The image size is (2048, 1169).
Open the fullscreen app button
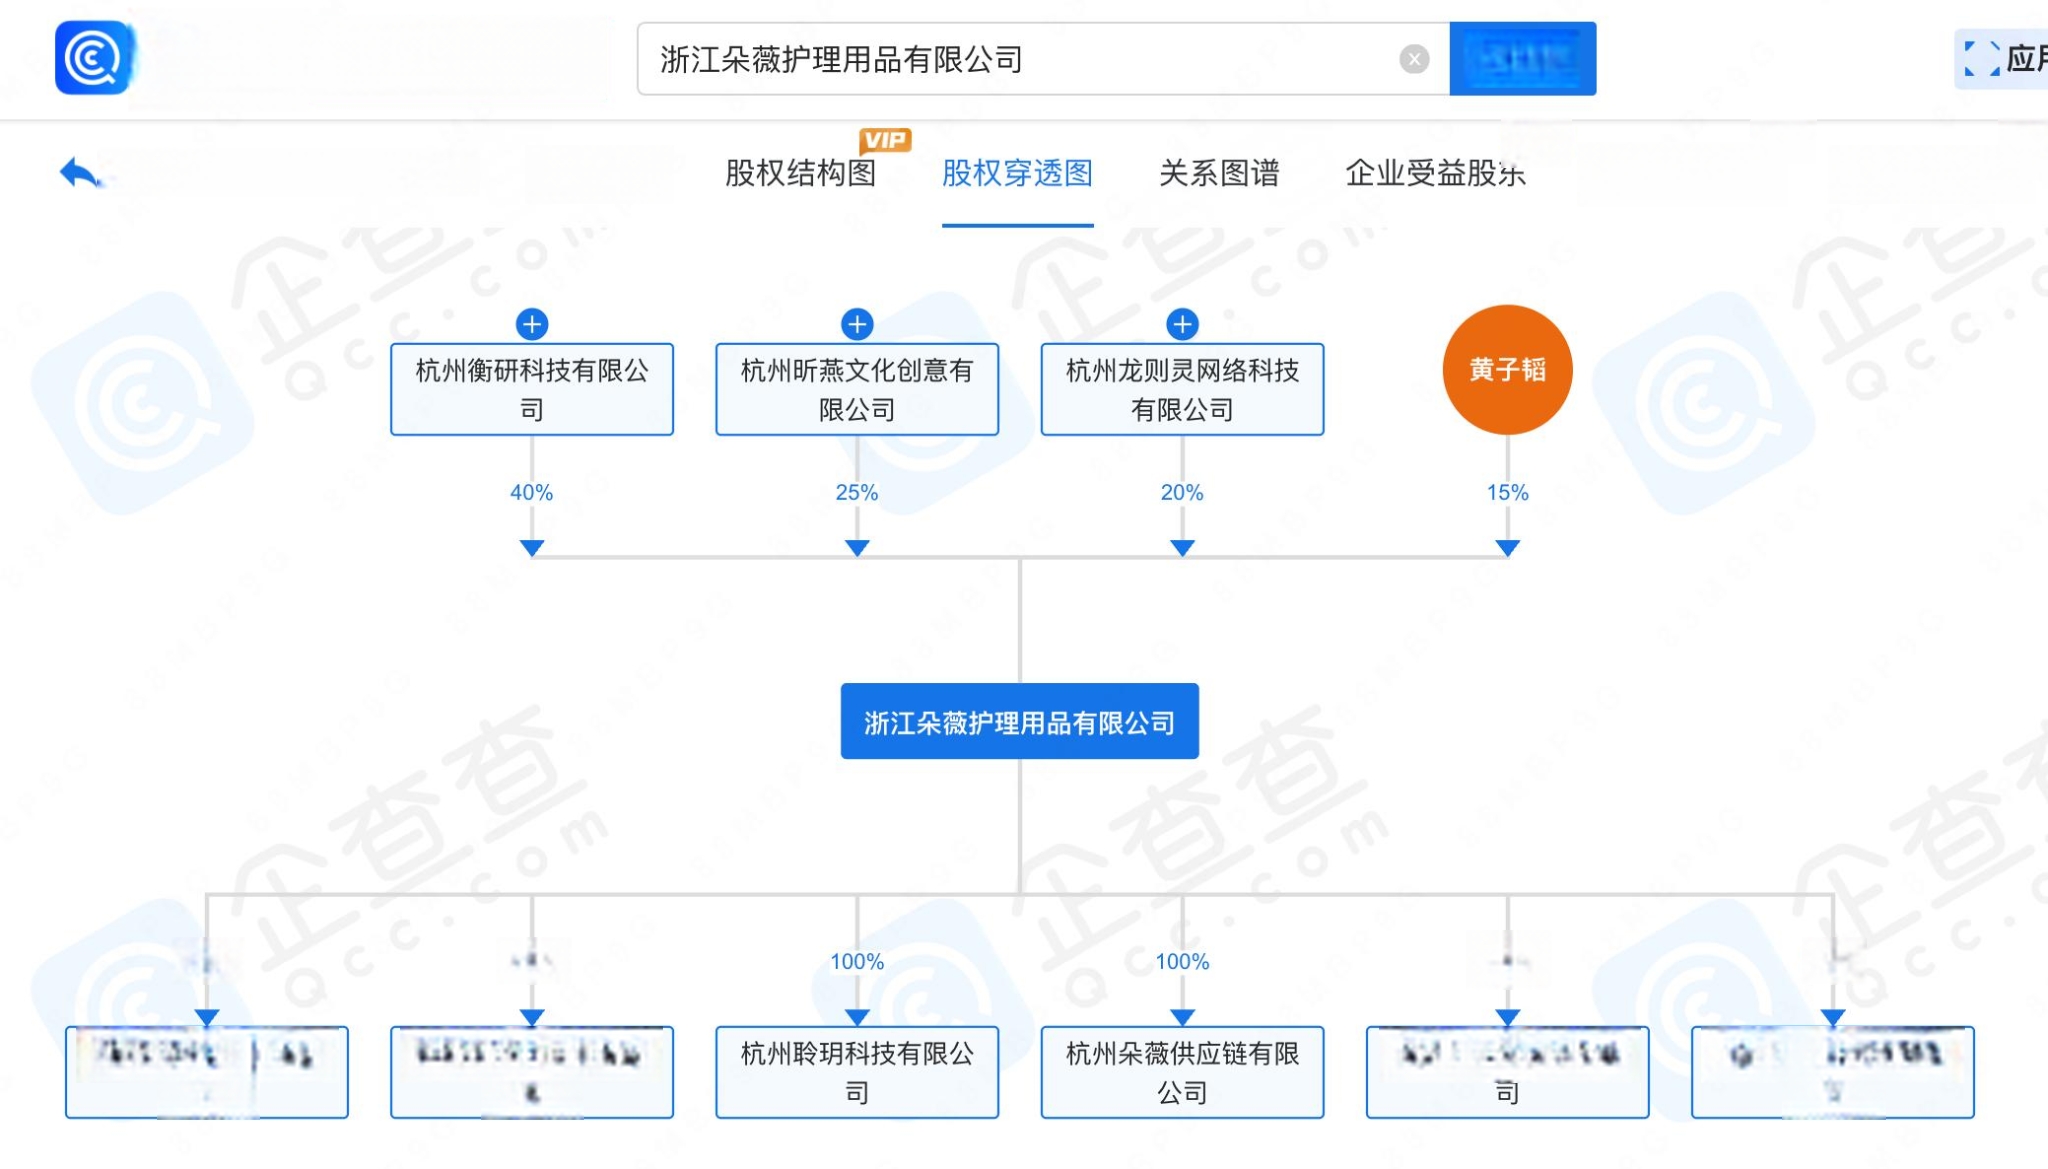pos(2001,59)
